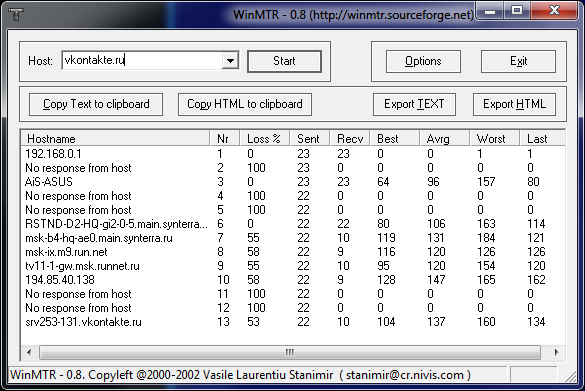Open the Options dialog
Viewport: 585px width, 391px height.
tap(423, 61)
